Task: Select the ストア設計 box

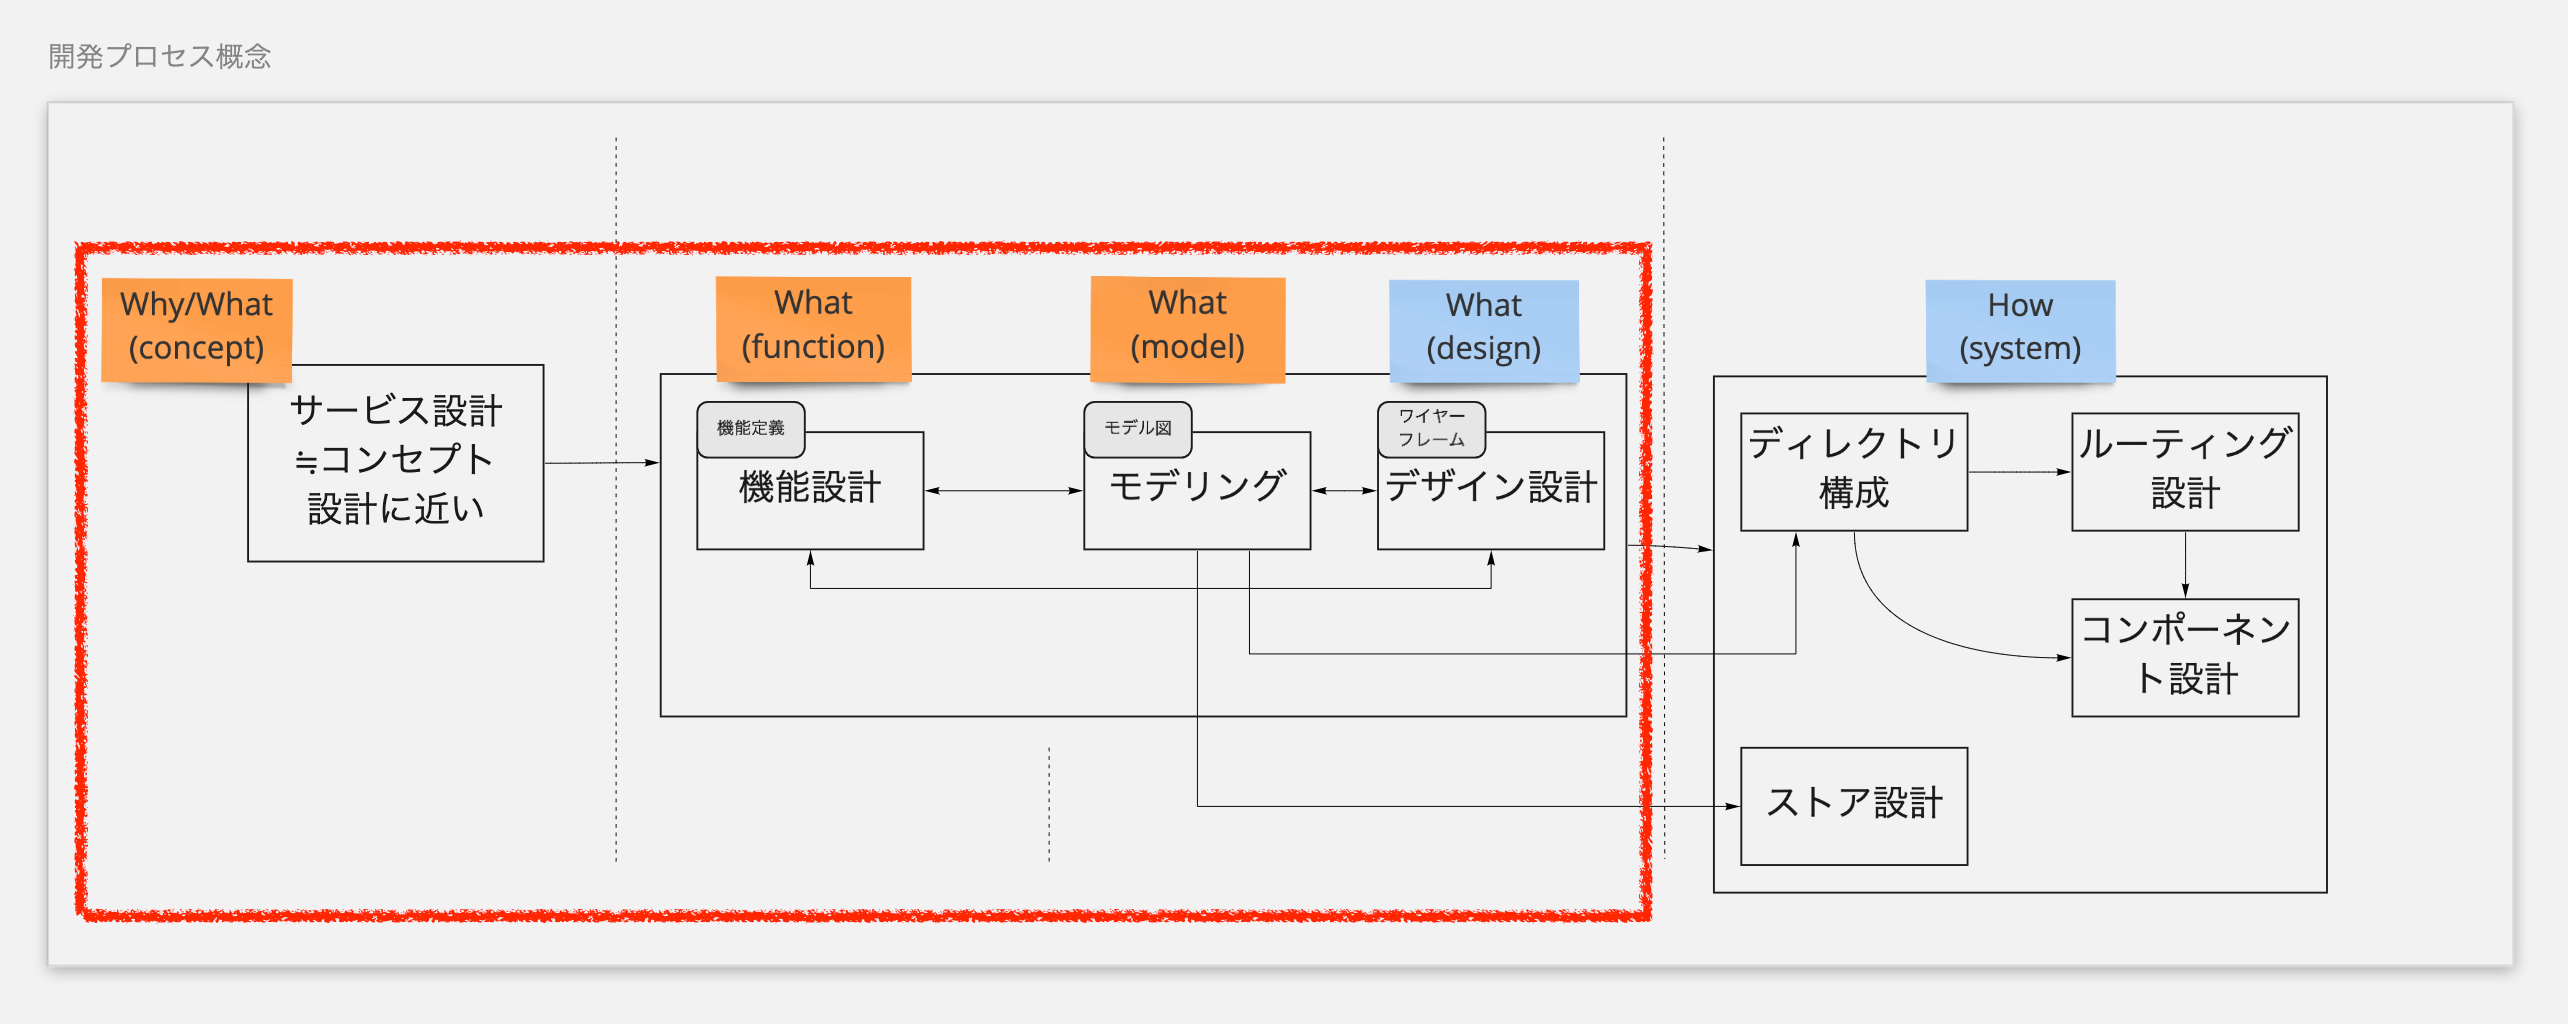Action: click(x=1853, y=805)
